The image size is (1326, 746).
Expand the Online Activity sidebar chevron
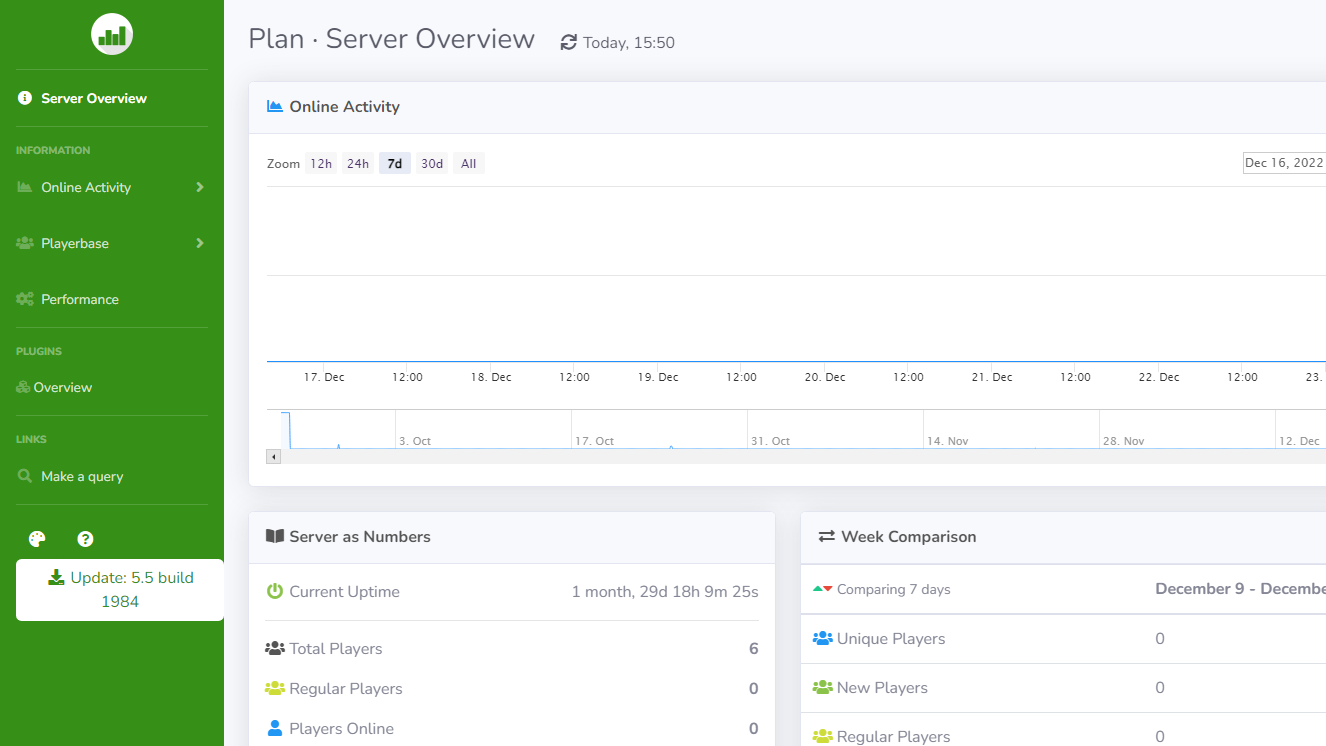tap(199, 187)
